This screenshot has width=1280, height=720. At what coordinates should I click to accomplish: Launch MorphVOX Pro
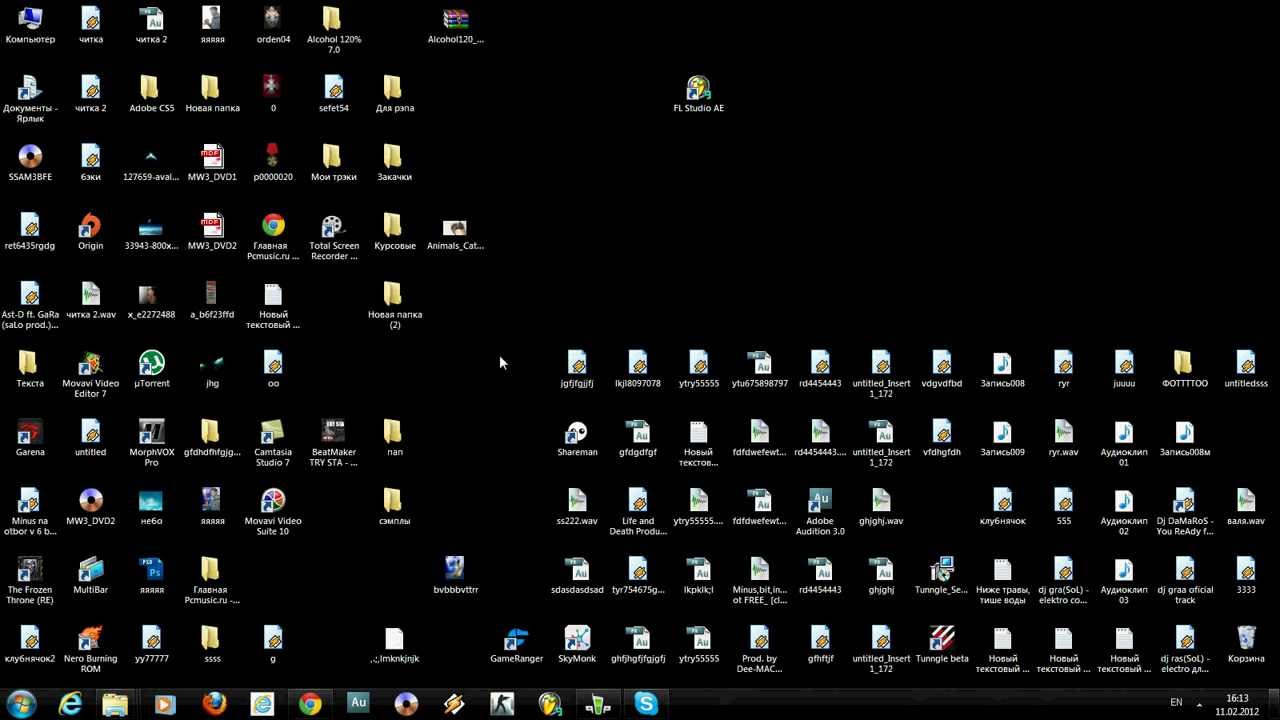point(151,444)
